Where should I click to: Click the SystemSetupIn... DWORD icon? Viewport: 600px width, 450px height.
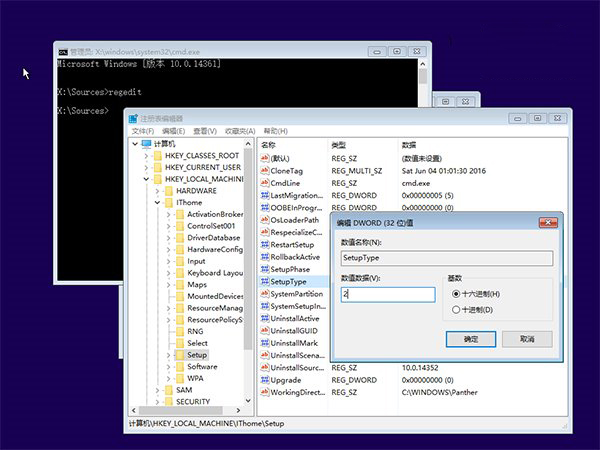(x=264, y=306)
